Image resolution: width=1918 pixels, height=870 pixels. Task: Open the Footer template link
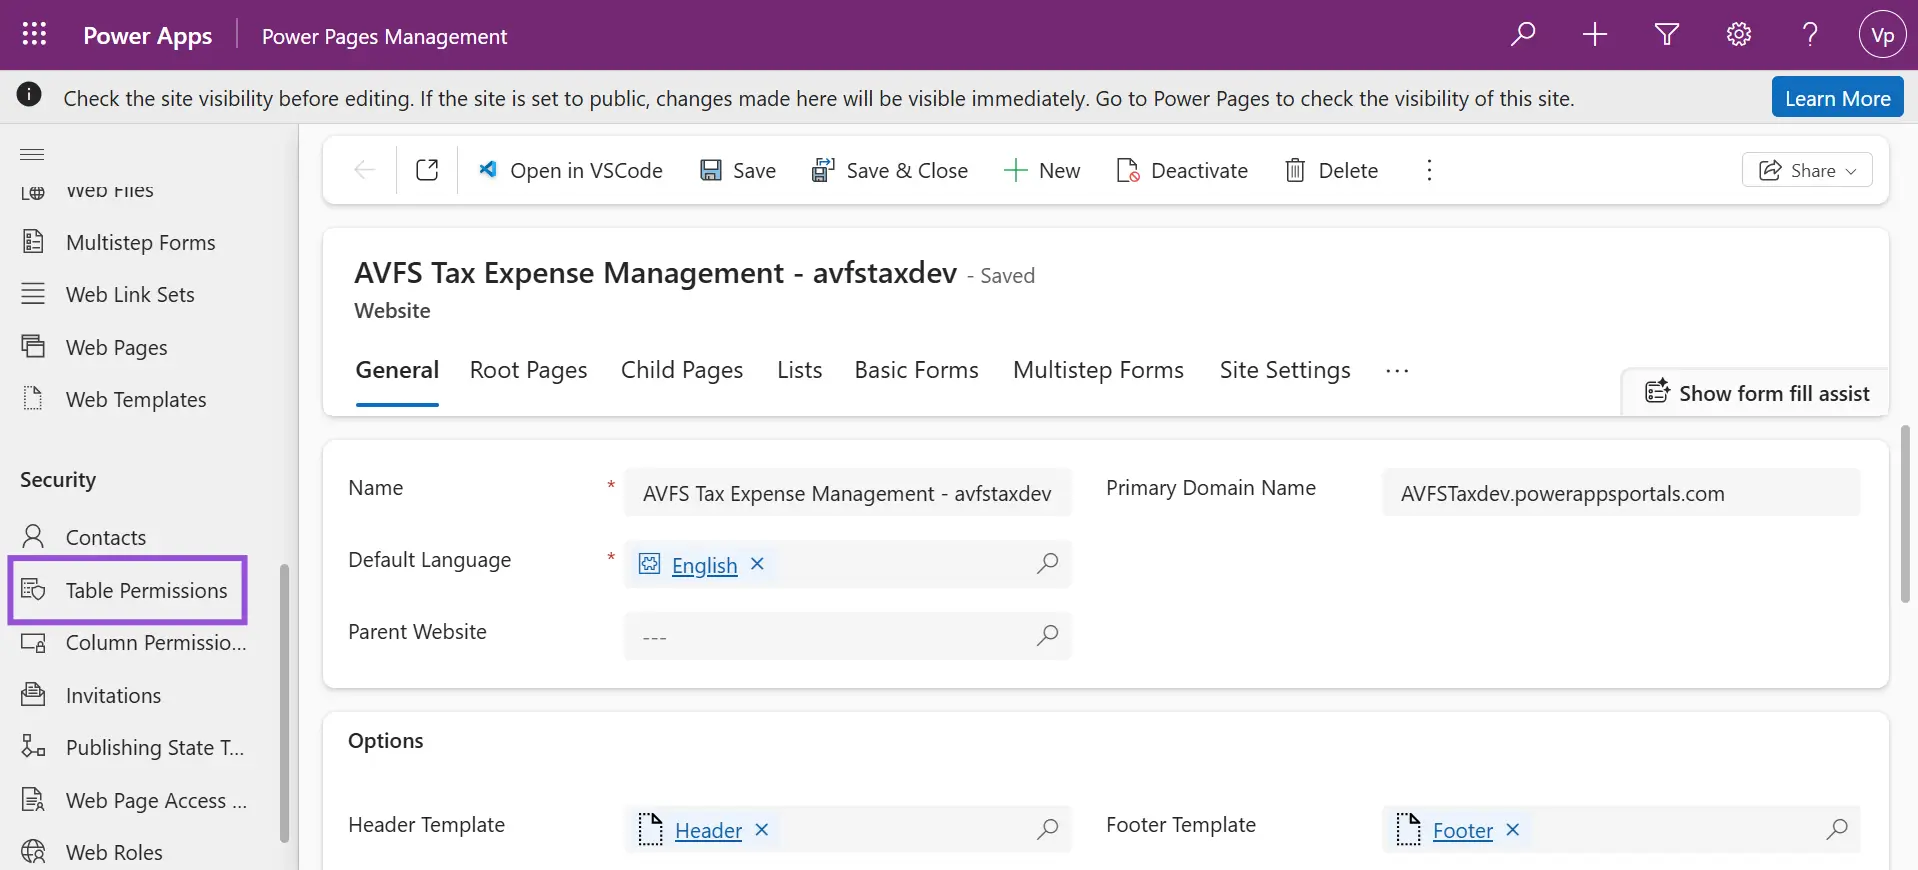(1462, 831)
